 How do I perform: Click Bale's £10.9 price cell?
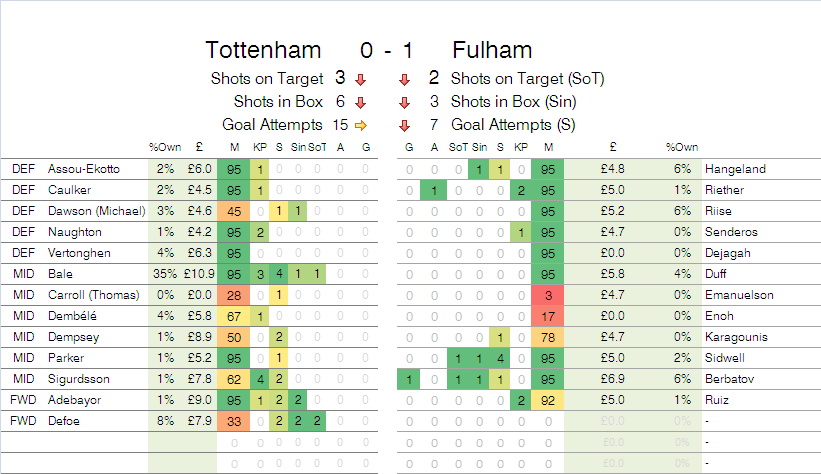(x=199, y=274)
